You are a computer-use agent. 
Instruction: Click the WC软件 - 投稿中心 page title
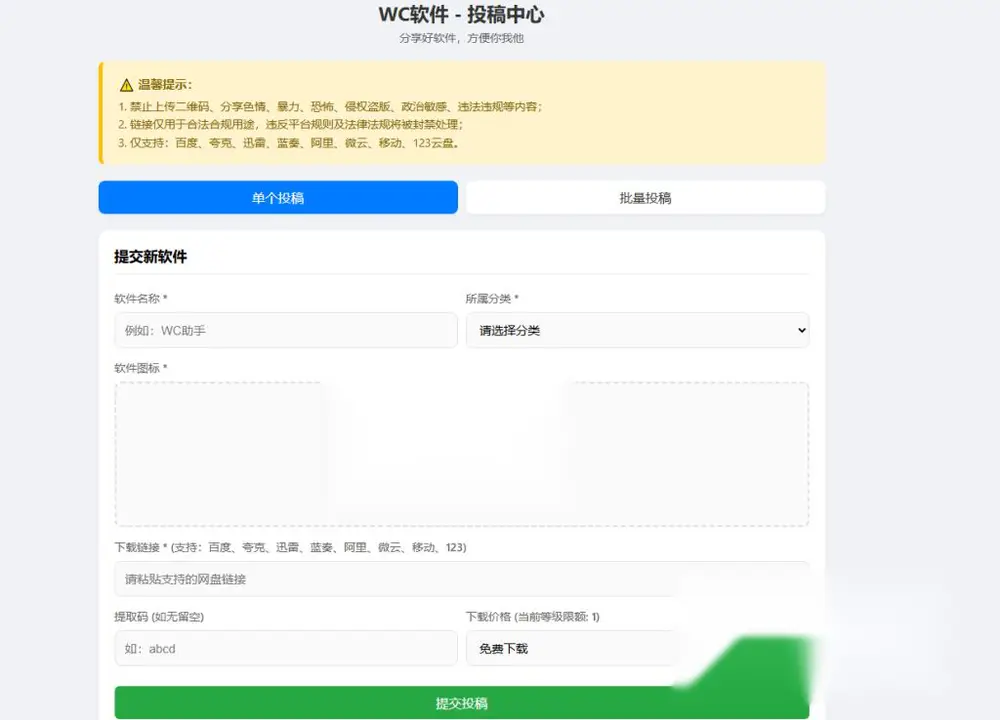click(x=461, y=14)
